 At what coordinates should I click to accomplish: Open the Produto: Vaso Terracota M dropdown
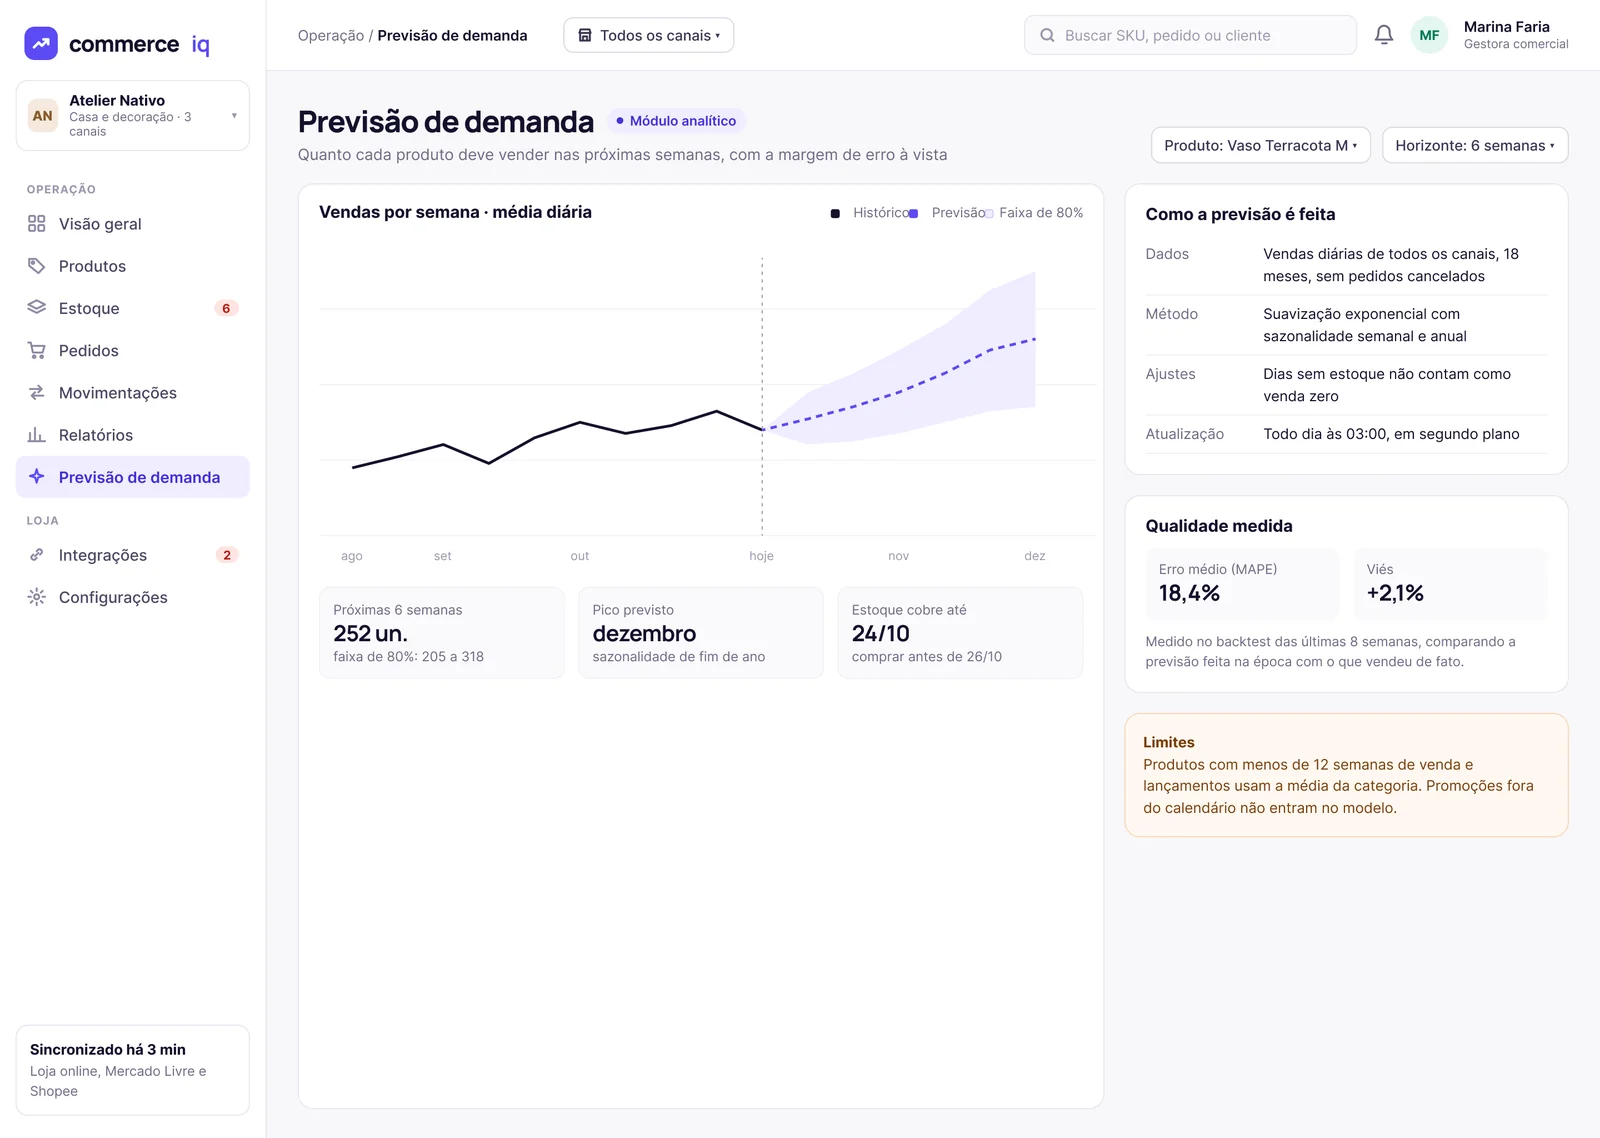(1260, 145)
